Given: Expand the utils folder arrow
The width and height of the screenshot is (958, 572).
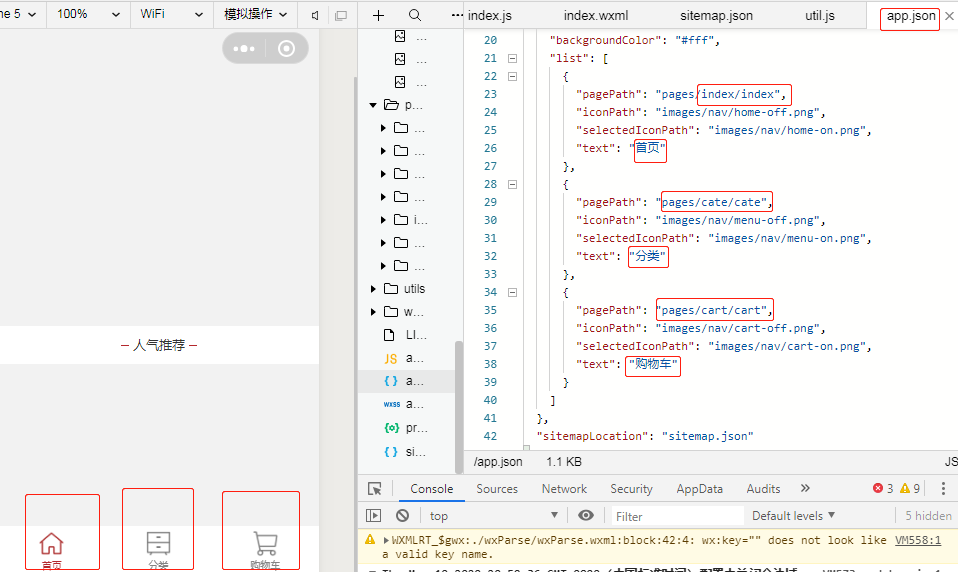Looking at the screenshot, I should coord(373,288).
